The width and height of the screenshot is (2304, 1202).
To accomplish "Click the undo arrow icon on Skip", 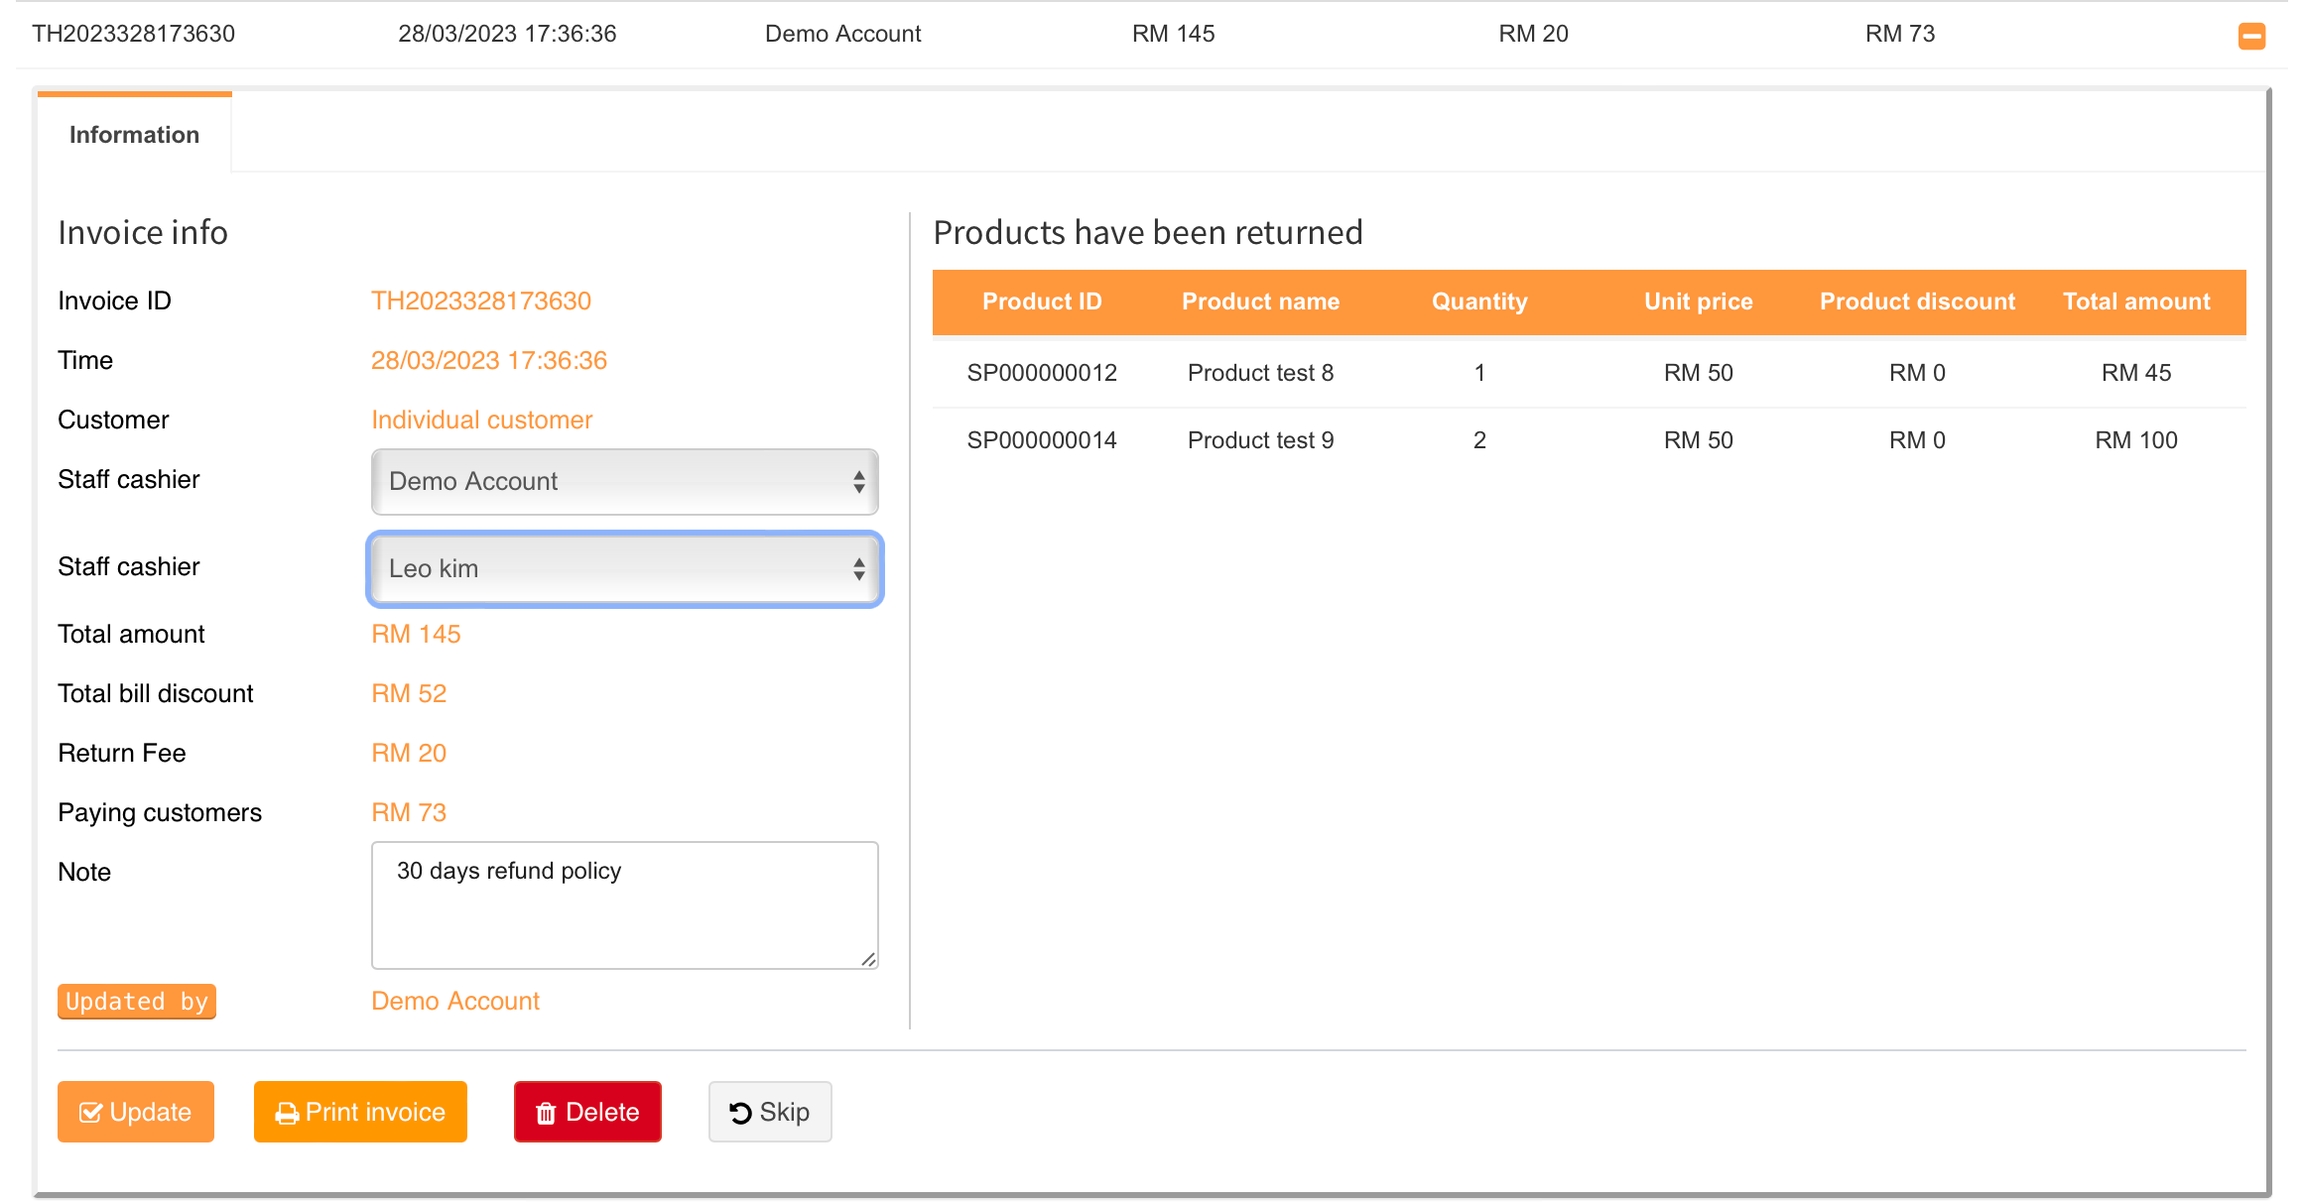I will (x=740, y=1113).
